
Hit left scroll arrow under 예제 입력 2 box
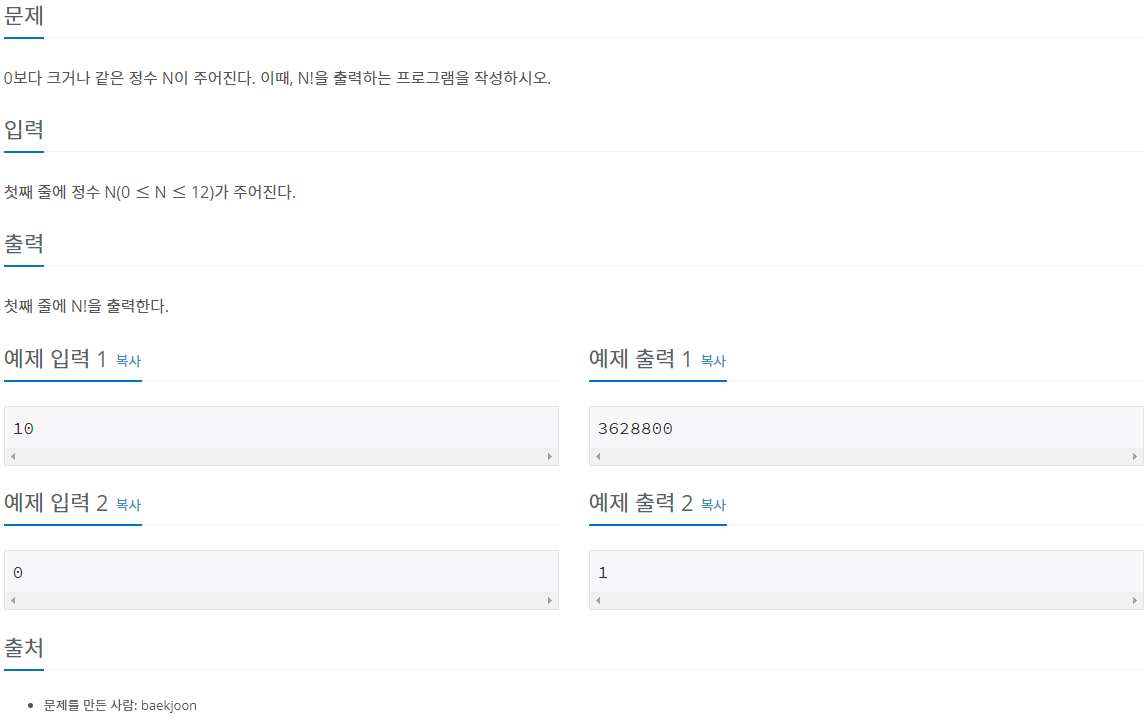(x=13, y=601)
